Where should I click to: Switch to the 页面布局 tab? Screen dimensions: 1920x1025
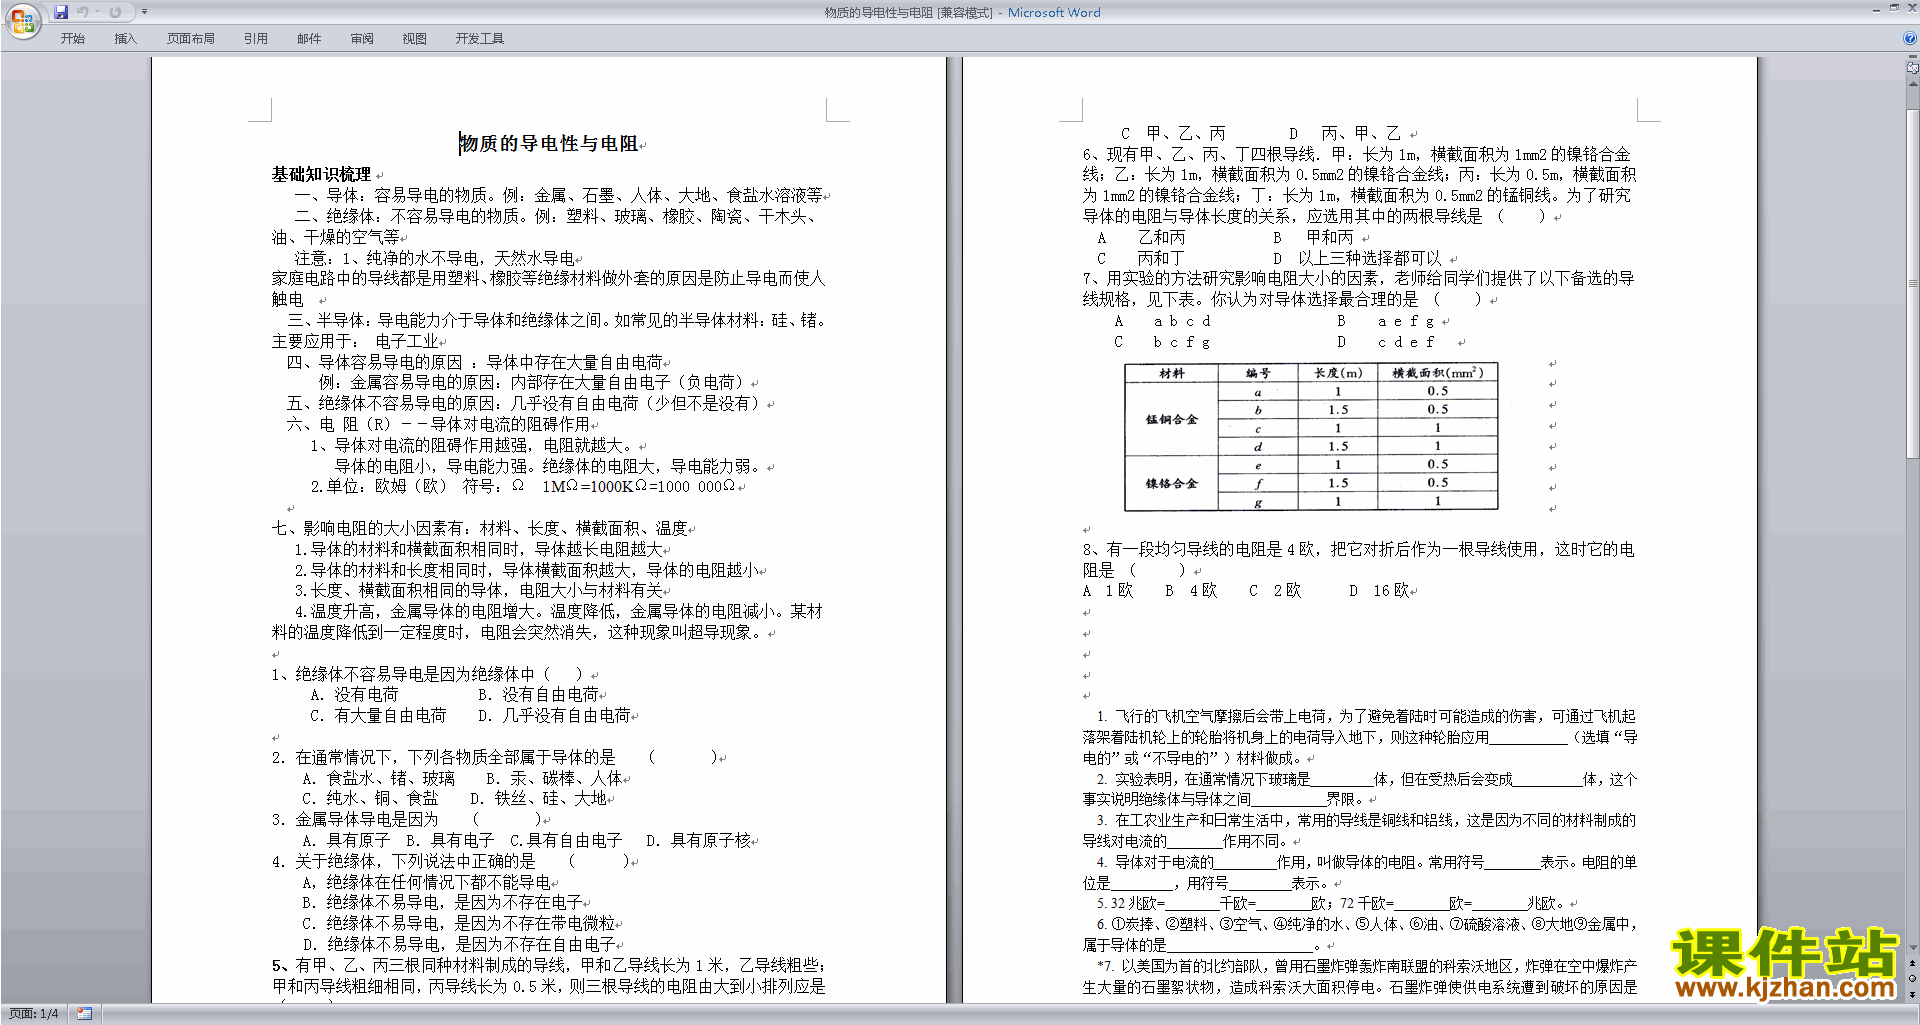coord(191,38)
